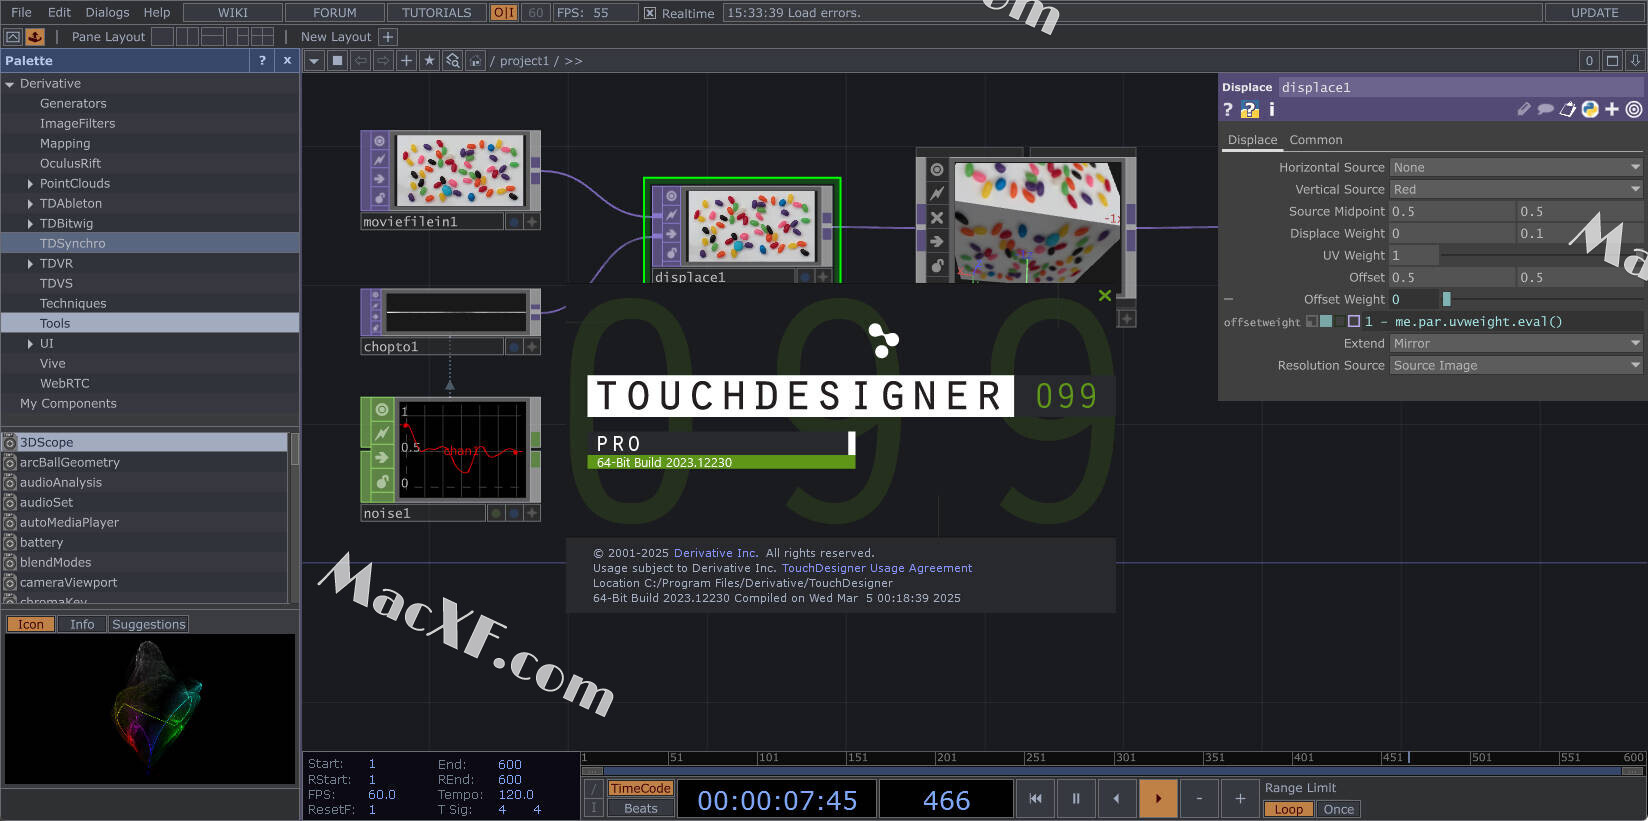1648x821 pixels.
Task: Jump to start of timeline
Action: [1035, 798]
